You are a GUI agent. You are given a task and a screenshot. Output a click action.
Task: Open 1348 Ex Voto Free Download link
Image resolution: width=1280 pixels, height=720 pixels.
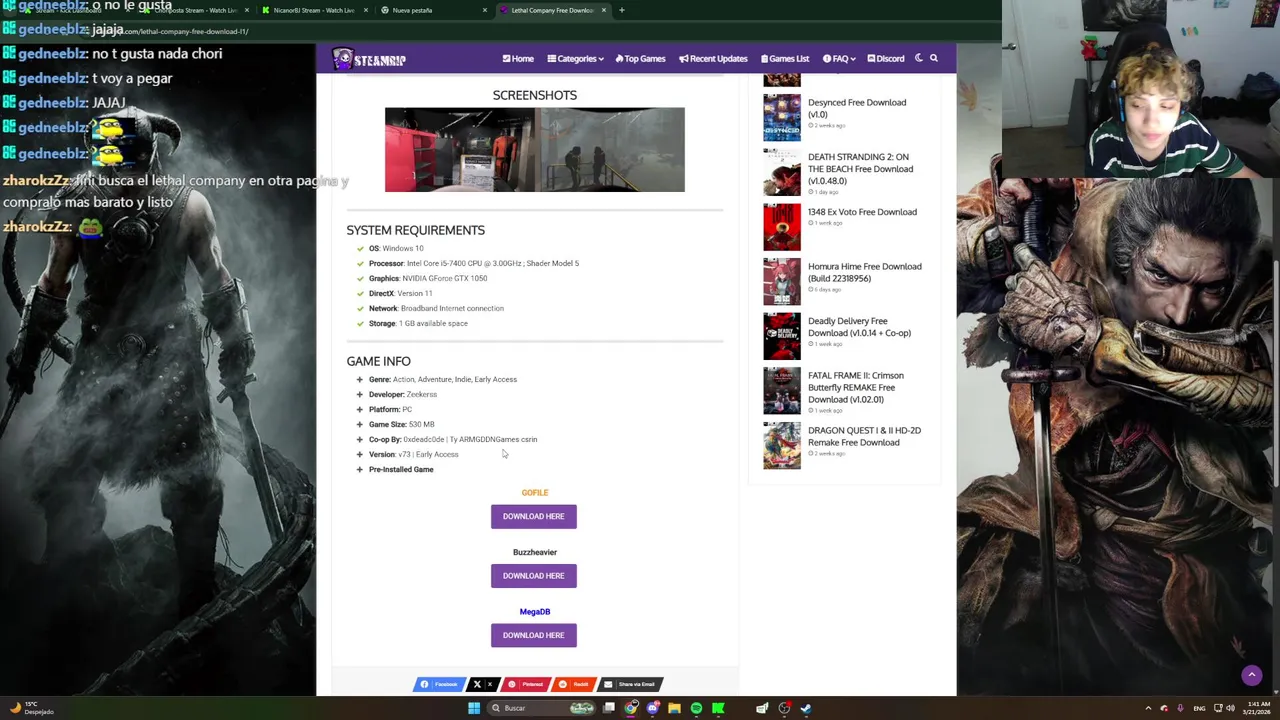pos(862,212)
